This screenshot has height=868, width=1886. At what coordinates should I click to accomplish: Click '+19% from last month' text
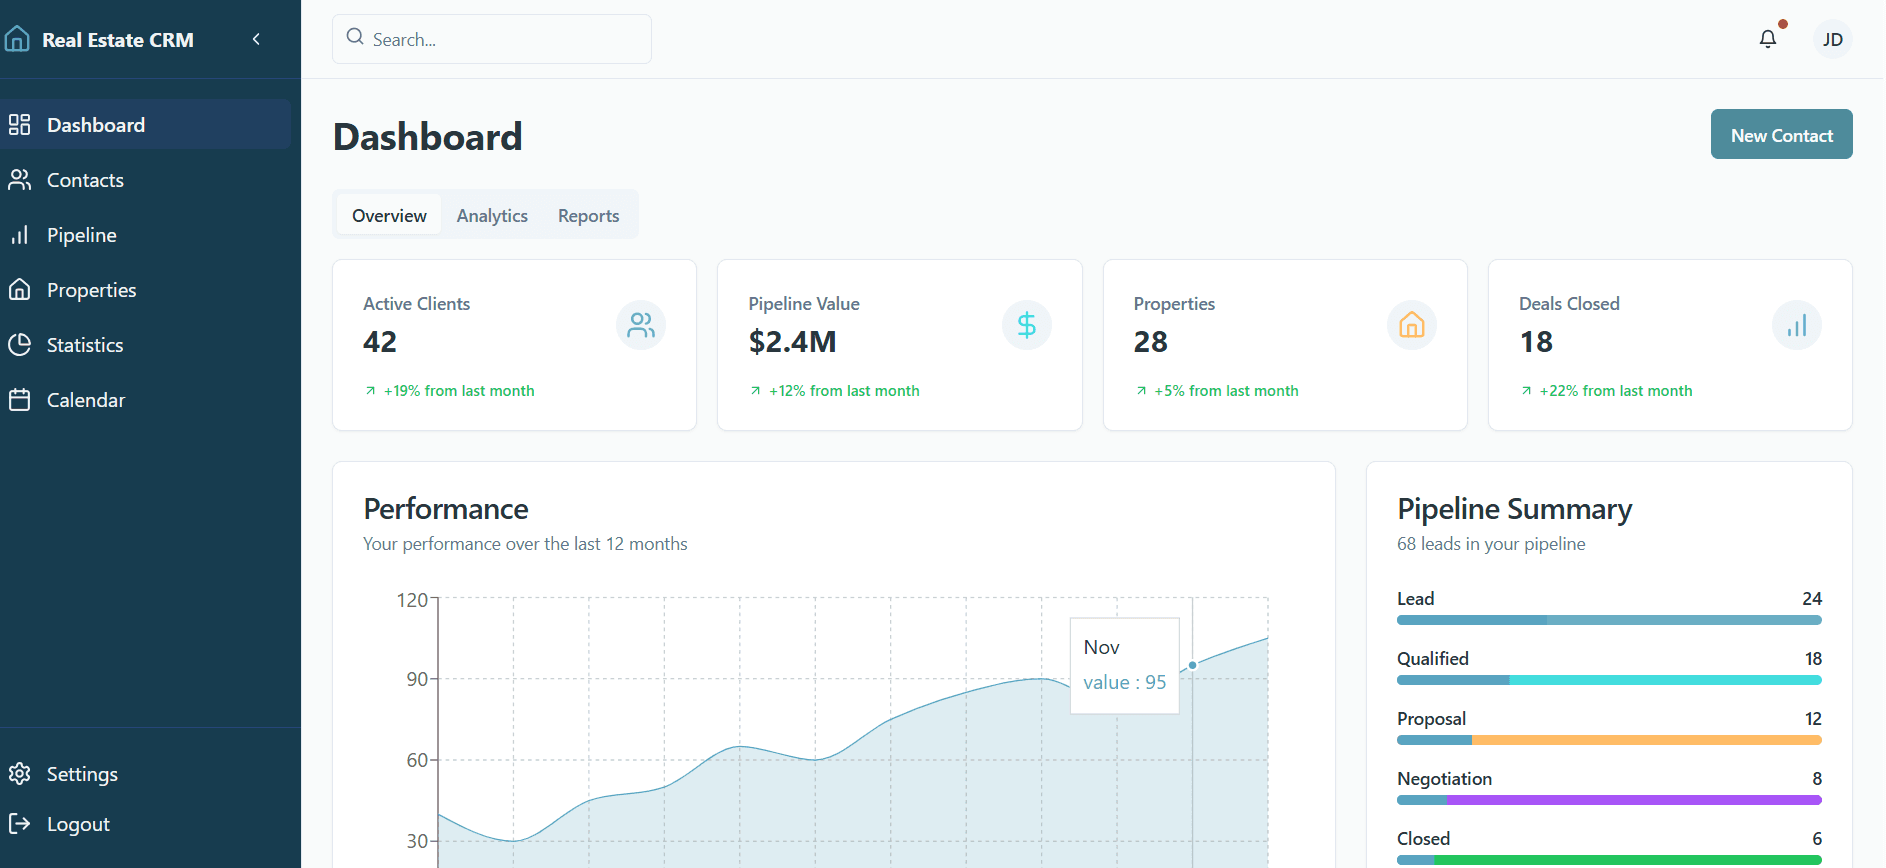pyautogui.click(x=459, y=391)
